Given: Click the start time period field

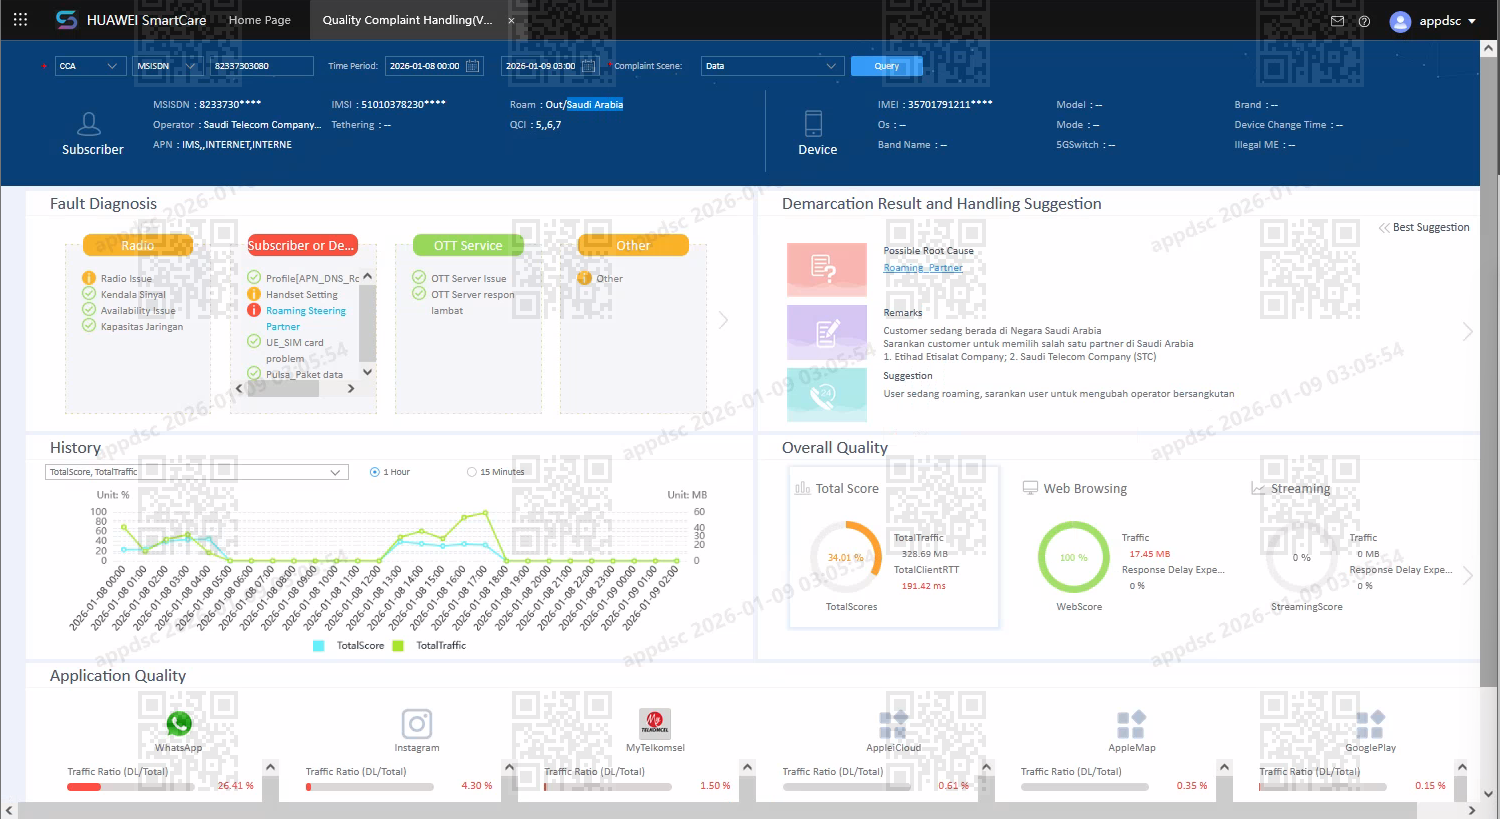Looking at the screenshot, I should (x=434, y=66).
